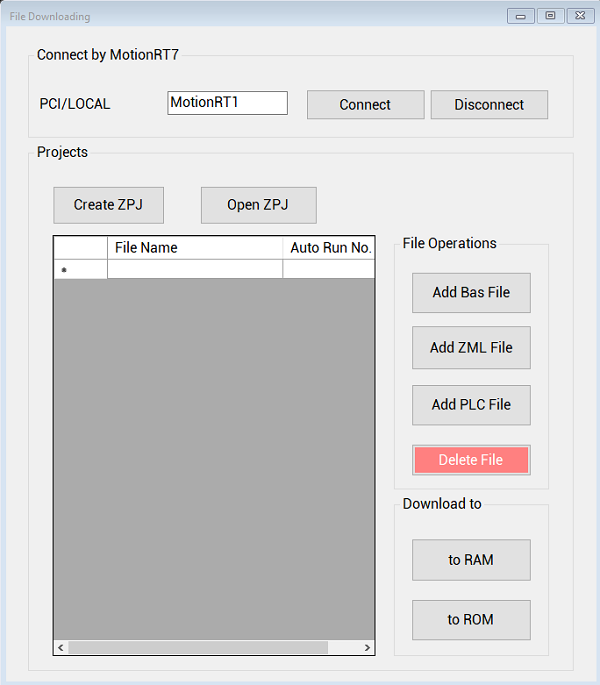
Task: Download the project to RAM
Action: (x=471, y=560)
